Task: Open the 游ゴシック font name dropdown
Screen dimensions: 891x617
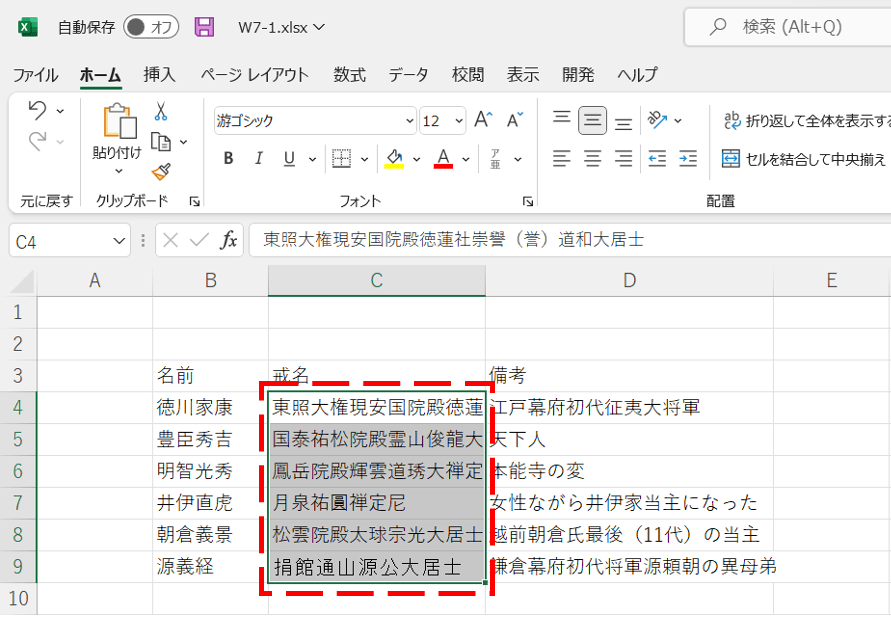Action: [409, 120]
